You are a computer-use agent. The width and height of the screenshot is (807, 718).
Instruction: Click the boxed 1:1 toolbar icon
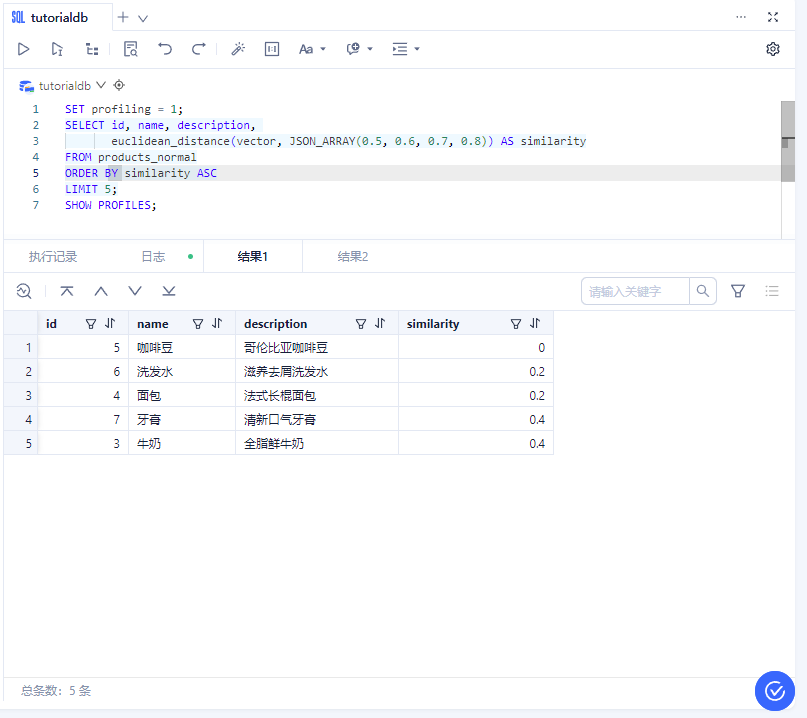click(272, 49)
